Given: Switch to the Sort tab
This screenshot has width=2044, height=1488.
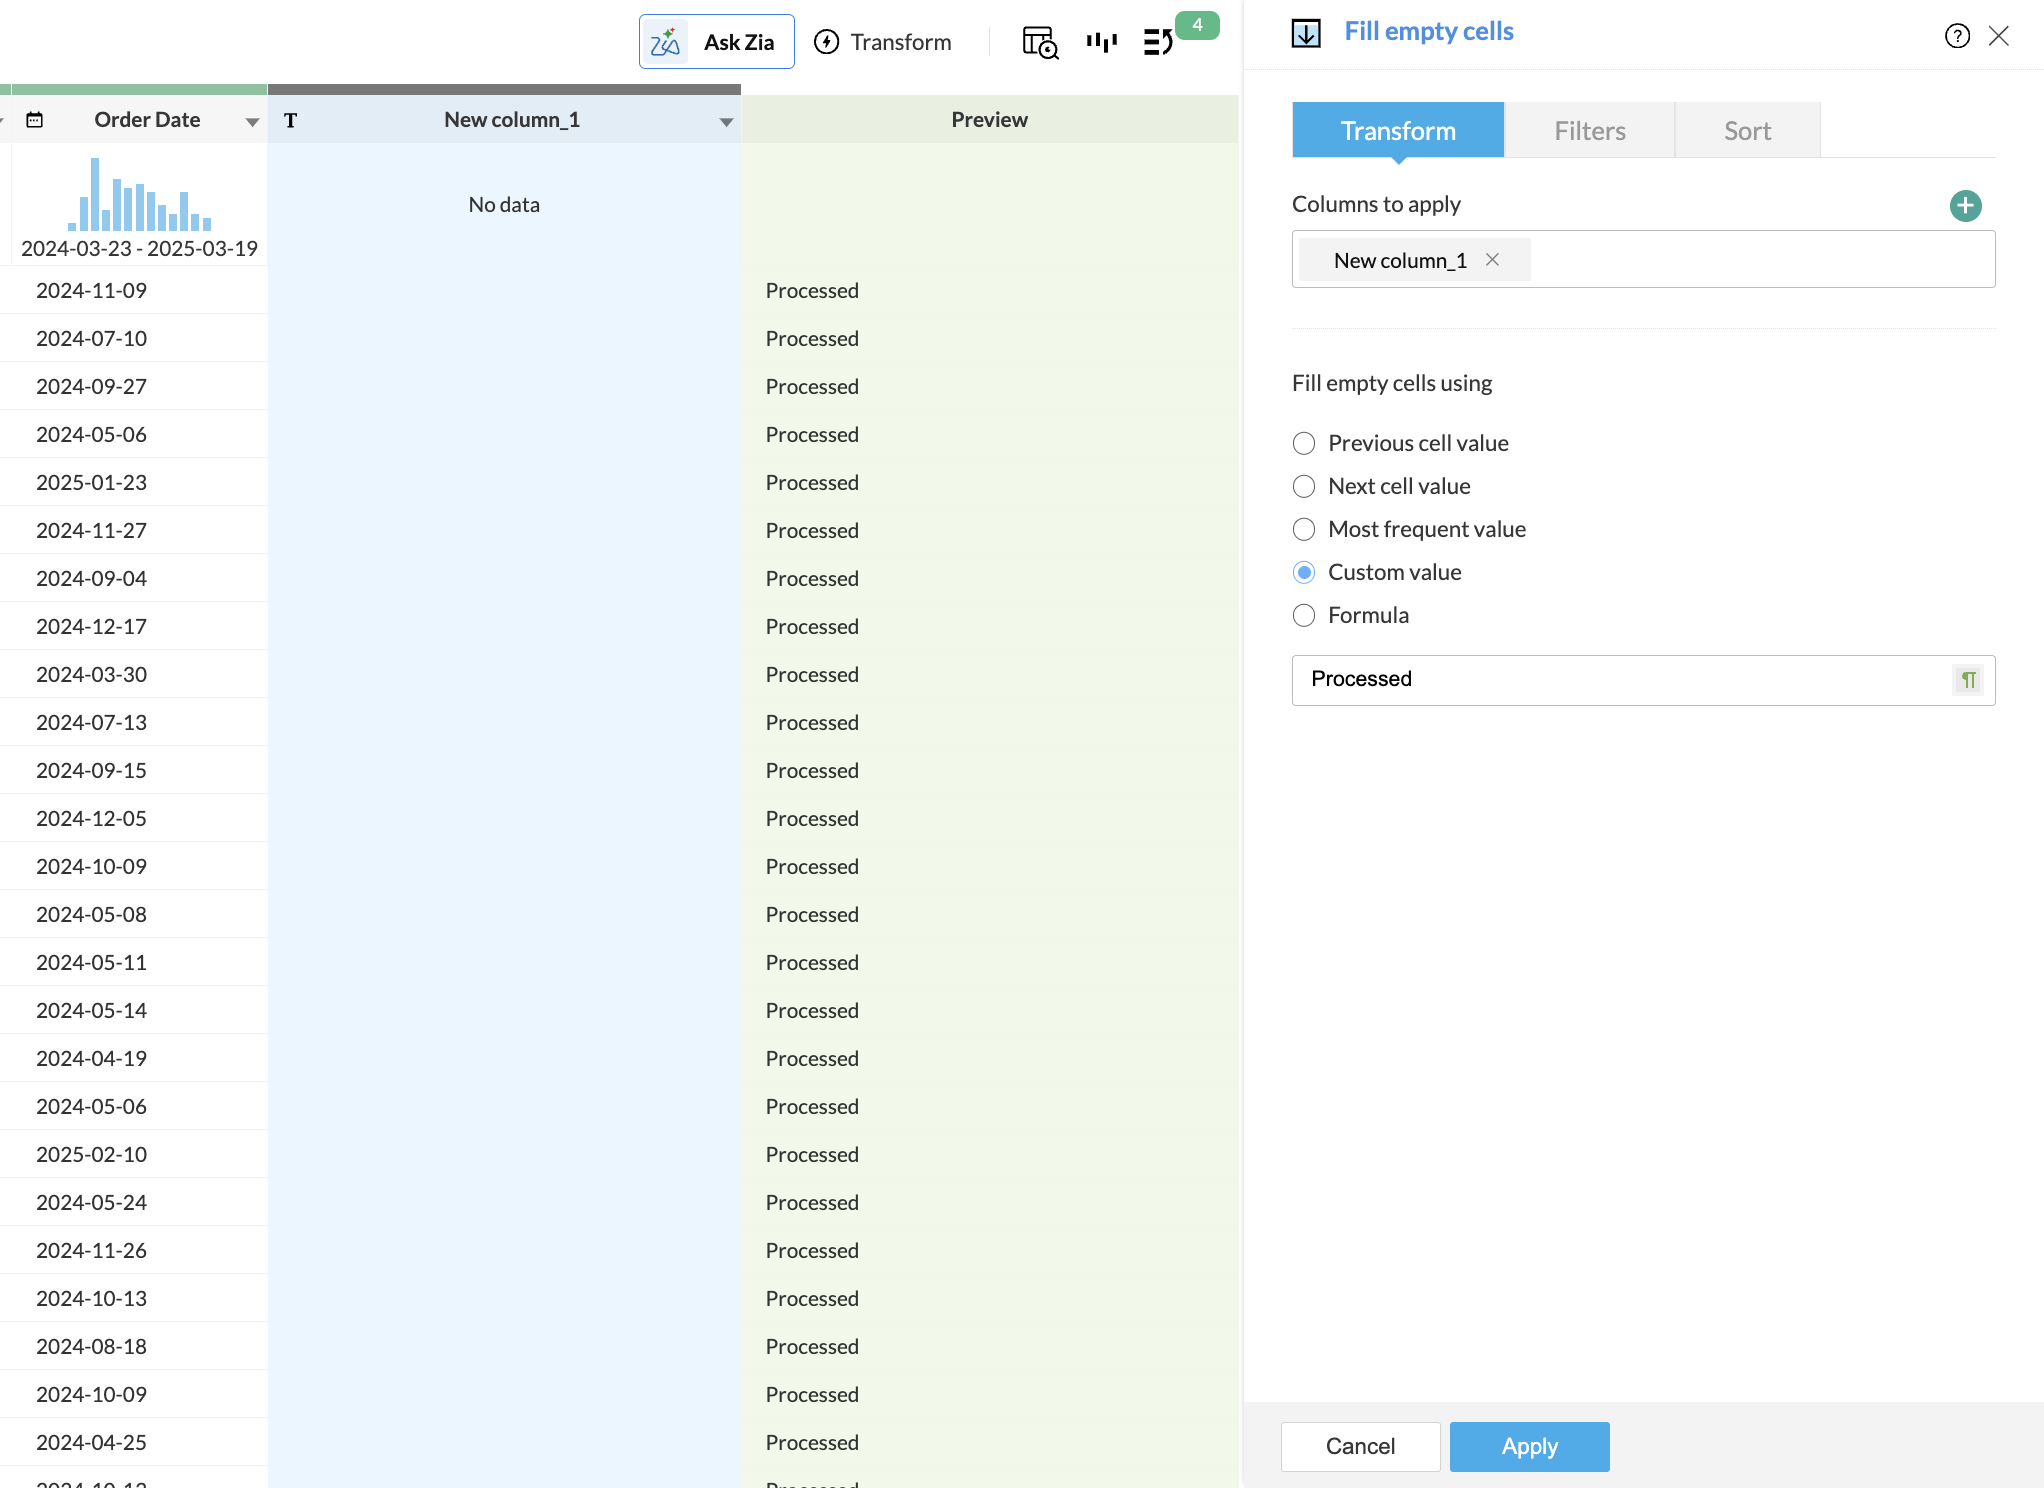Looking at the screenshot, I should [x=1746, y=131].
